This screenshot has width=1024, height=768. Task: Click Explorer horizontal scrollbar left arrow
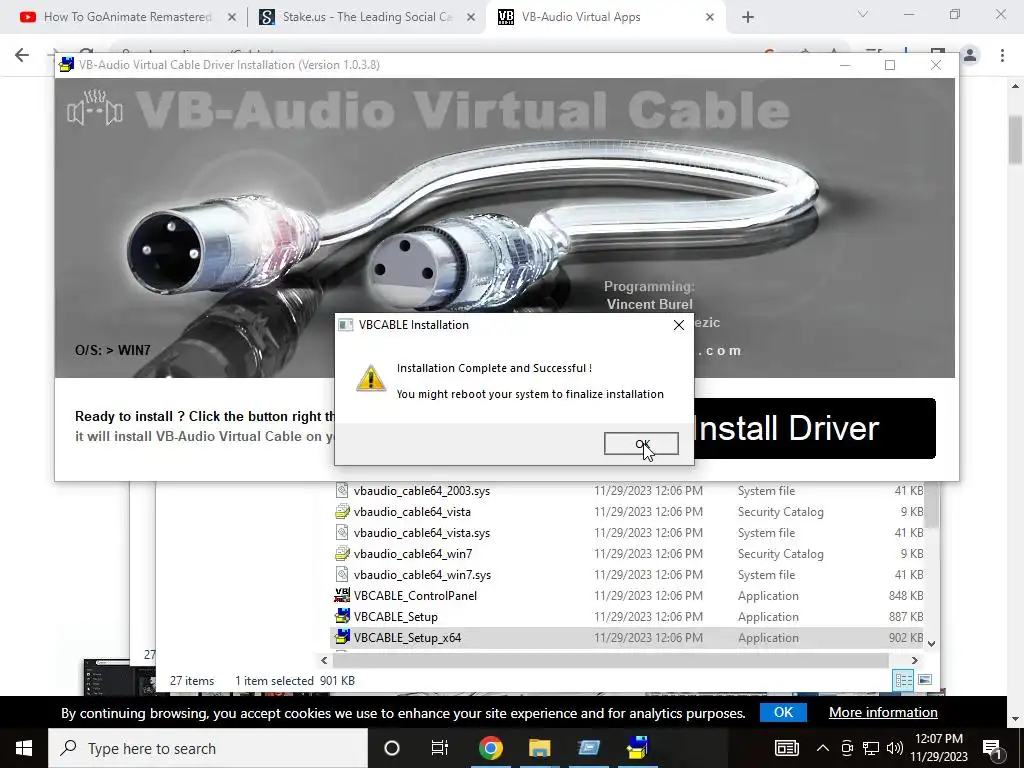[x=325, y=660]
